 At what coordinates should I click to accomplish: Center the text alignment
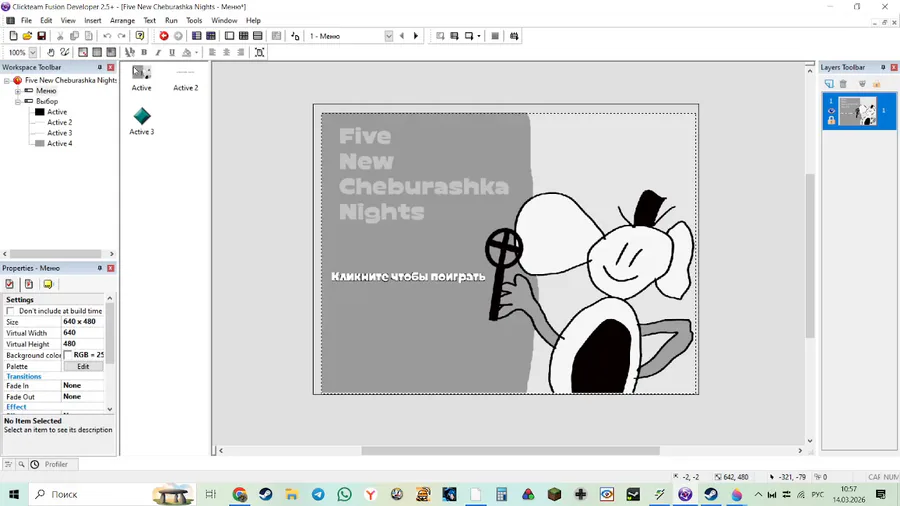[x=227, y=52]
